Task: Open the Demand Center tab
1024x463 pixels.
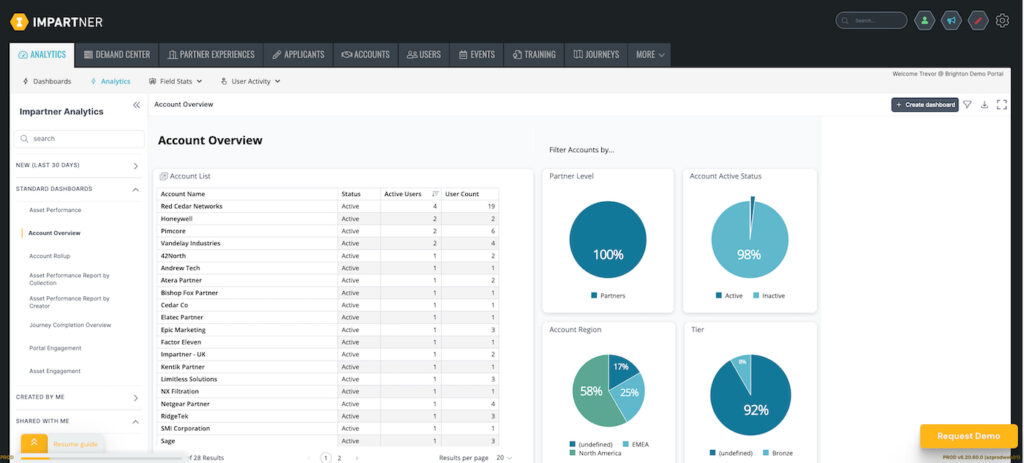Action: coord(117,55)
